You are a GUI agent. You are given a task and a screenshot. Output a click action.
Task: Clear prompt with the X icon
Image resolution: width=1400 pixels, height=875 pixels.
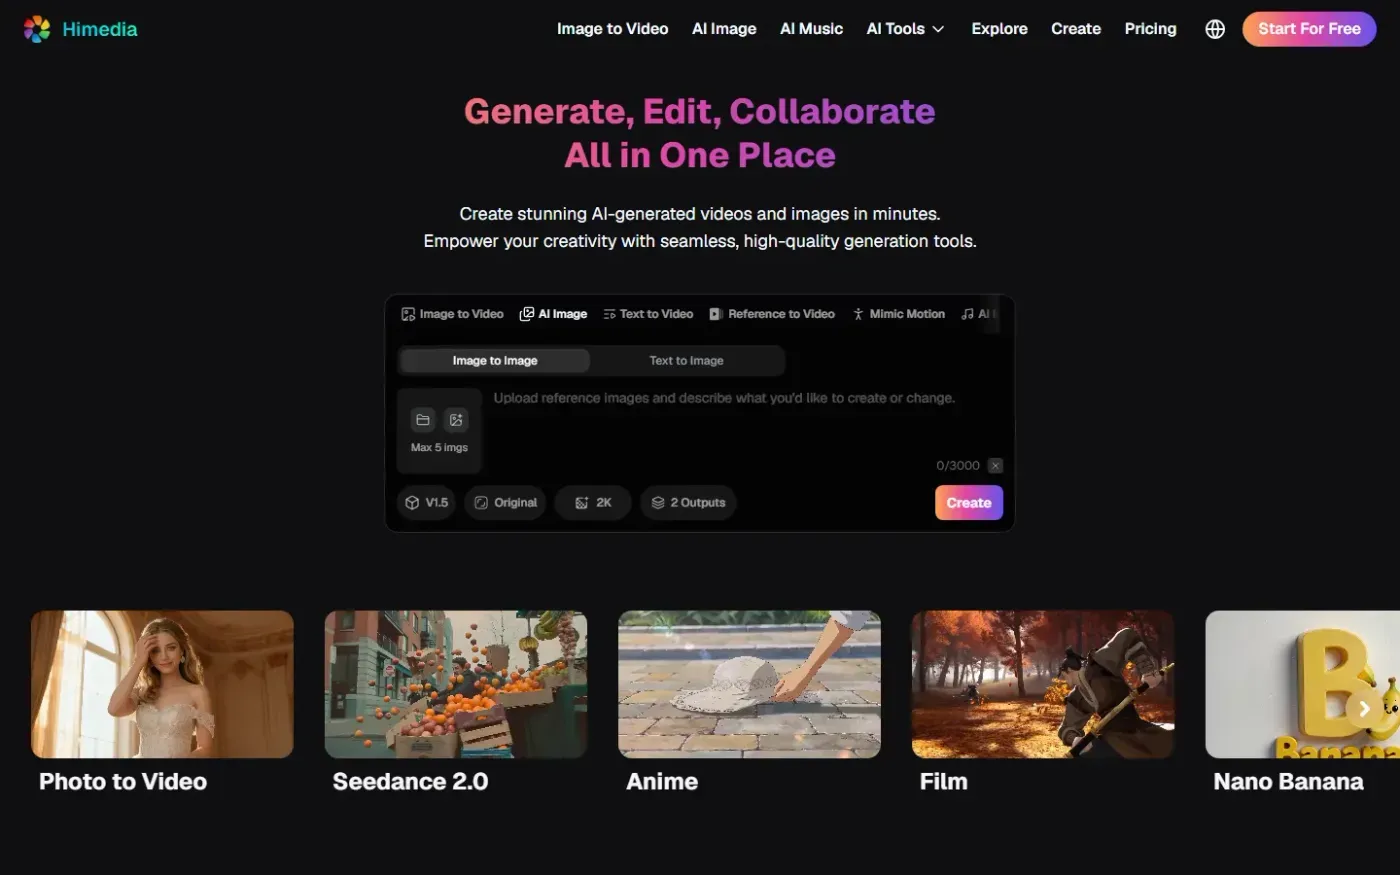(x=995, y=465)
